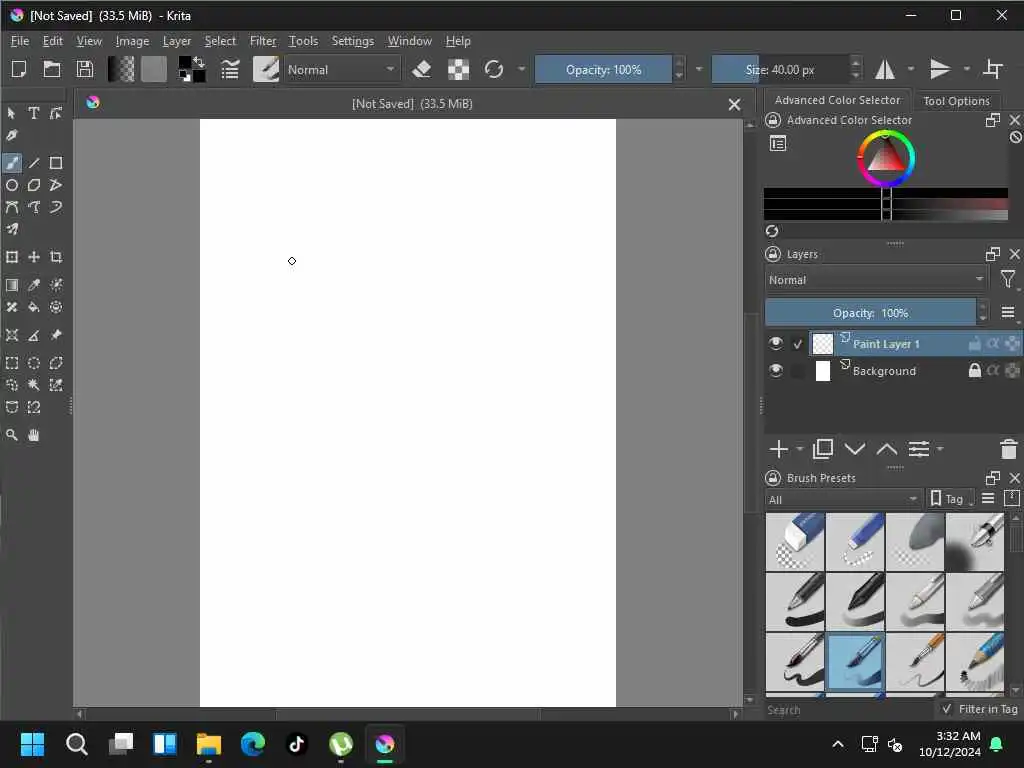Image resolution: width=1024 pixels, height=768 pixels.
Task: Toggle the Background layer lock
Action: point(974,371)
